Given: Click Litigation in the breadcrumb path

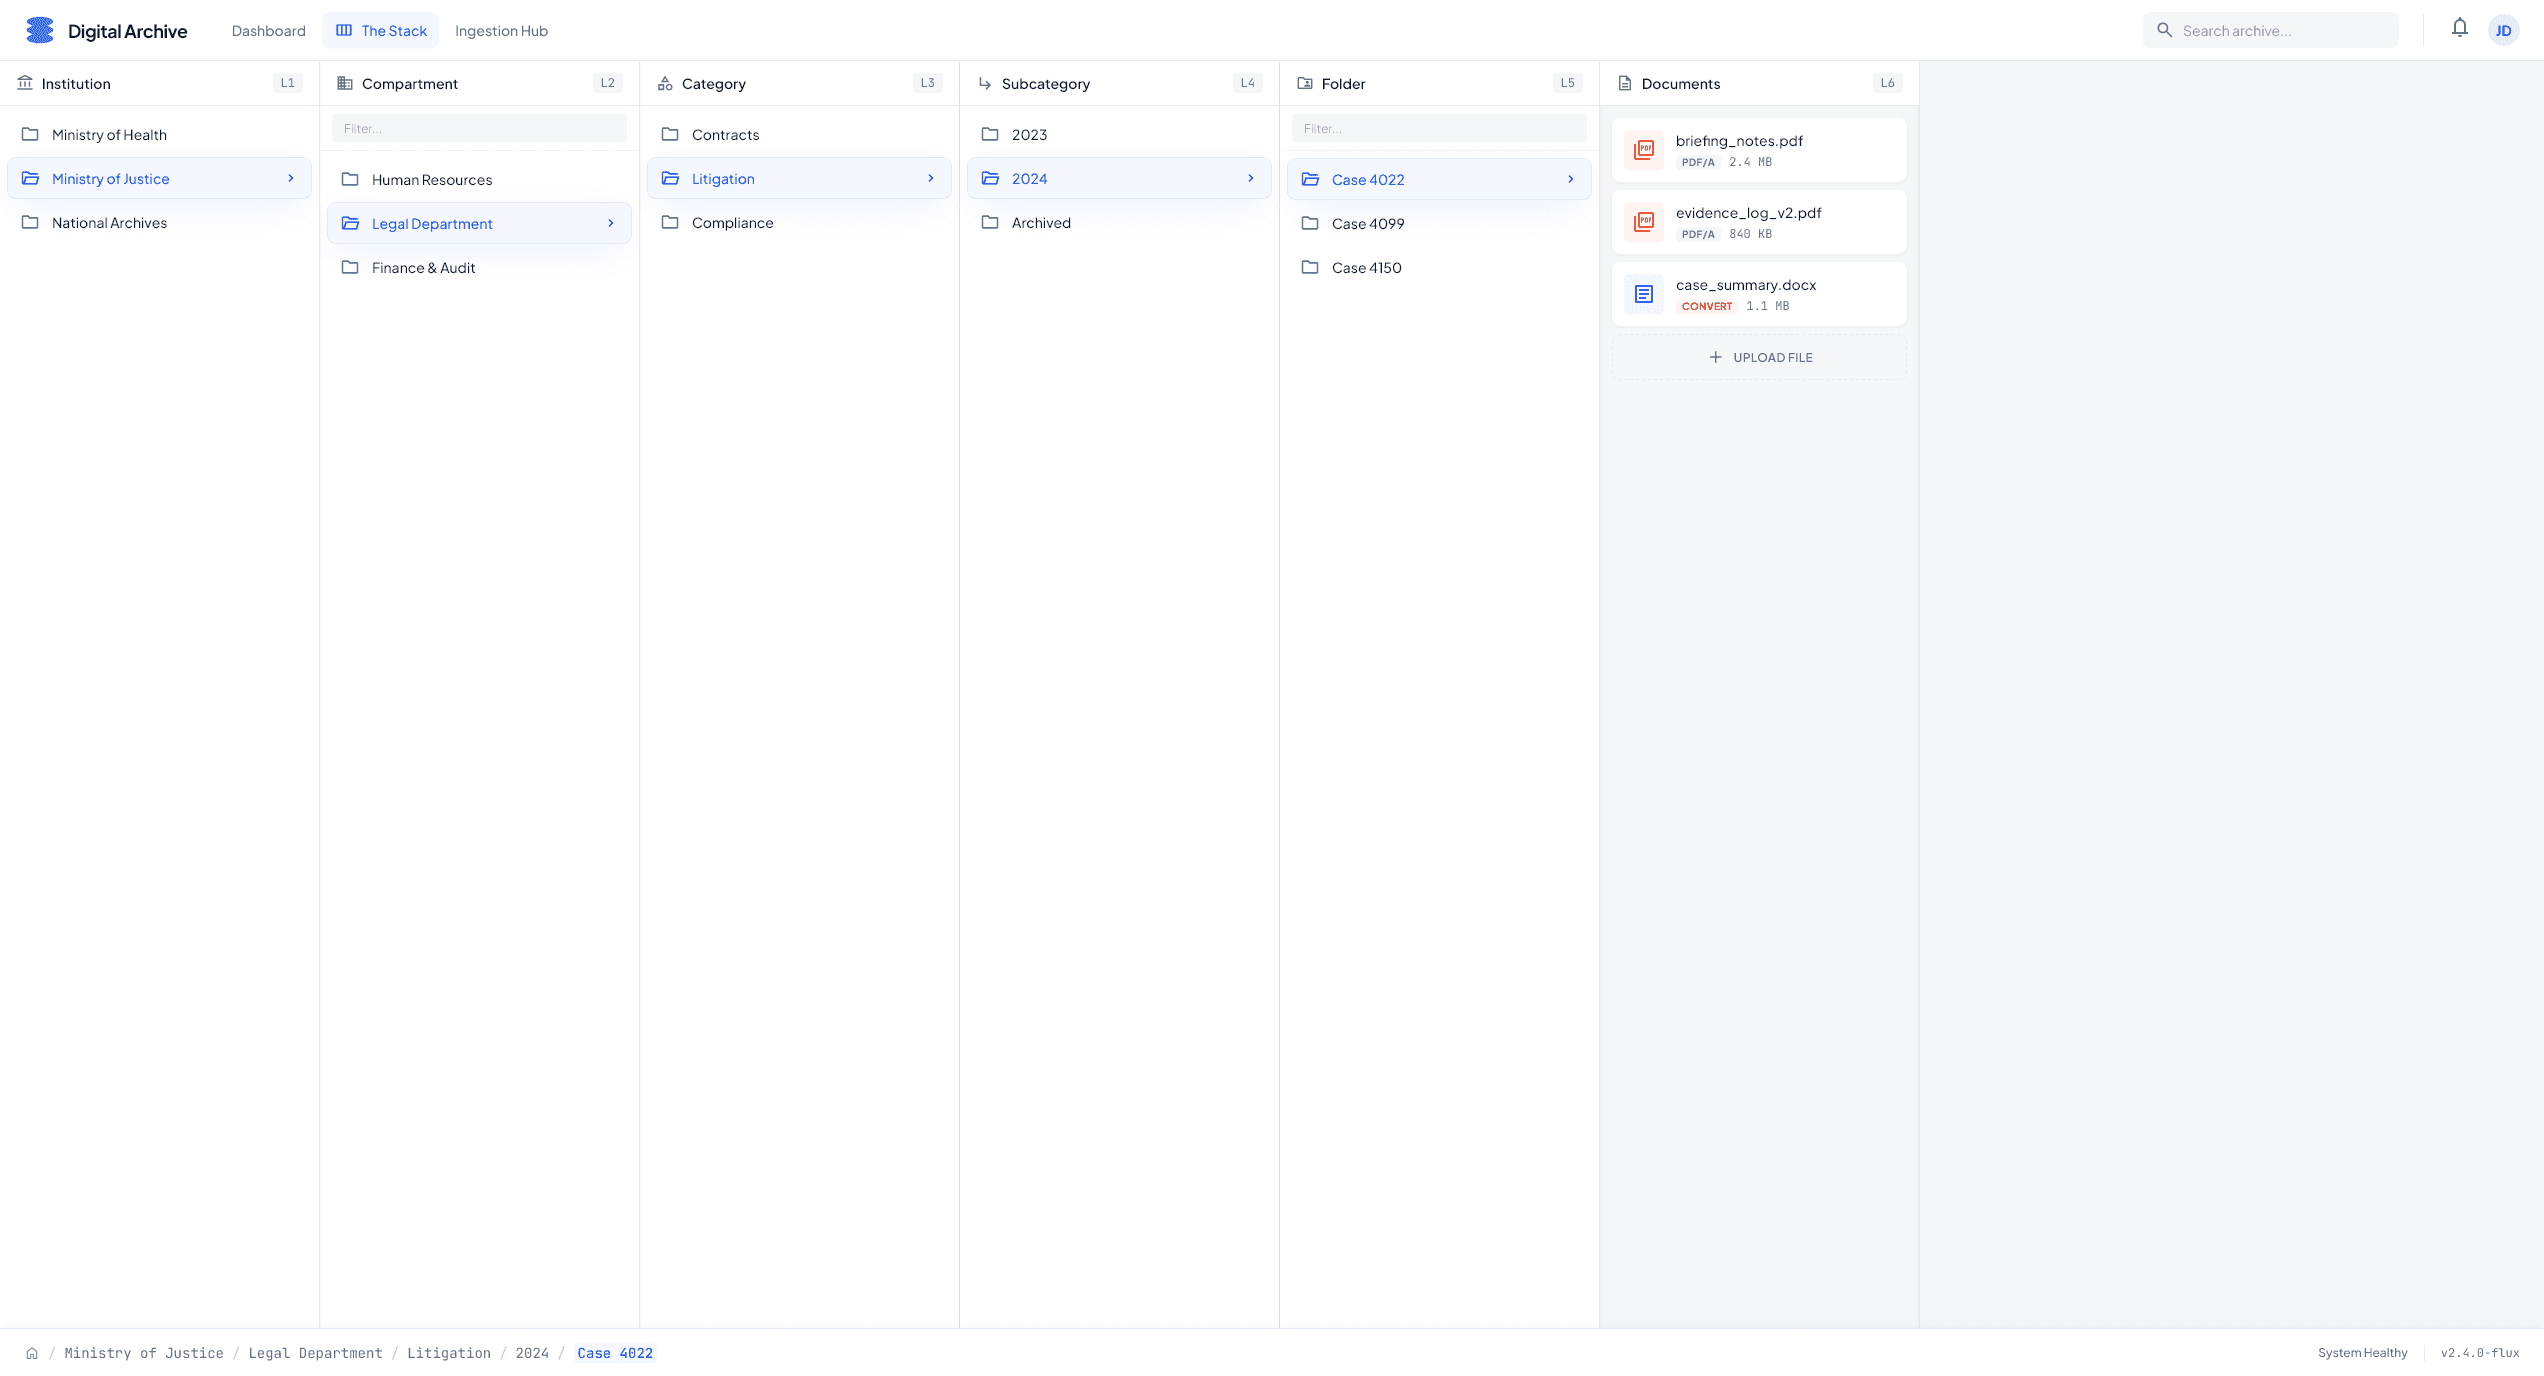Looking at the screenshot, I should tap(448, 1353).
